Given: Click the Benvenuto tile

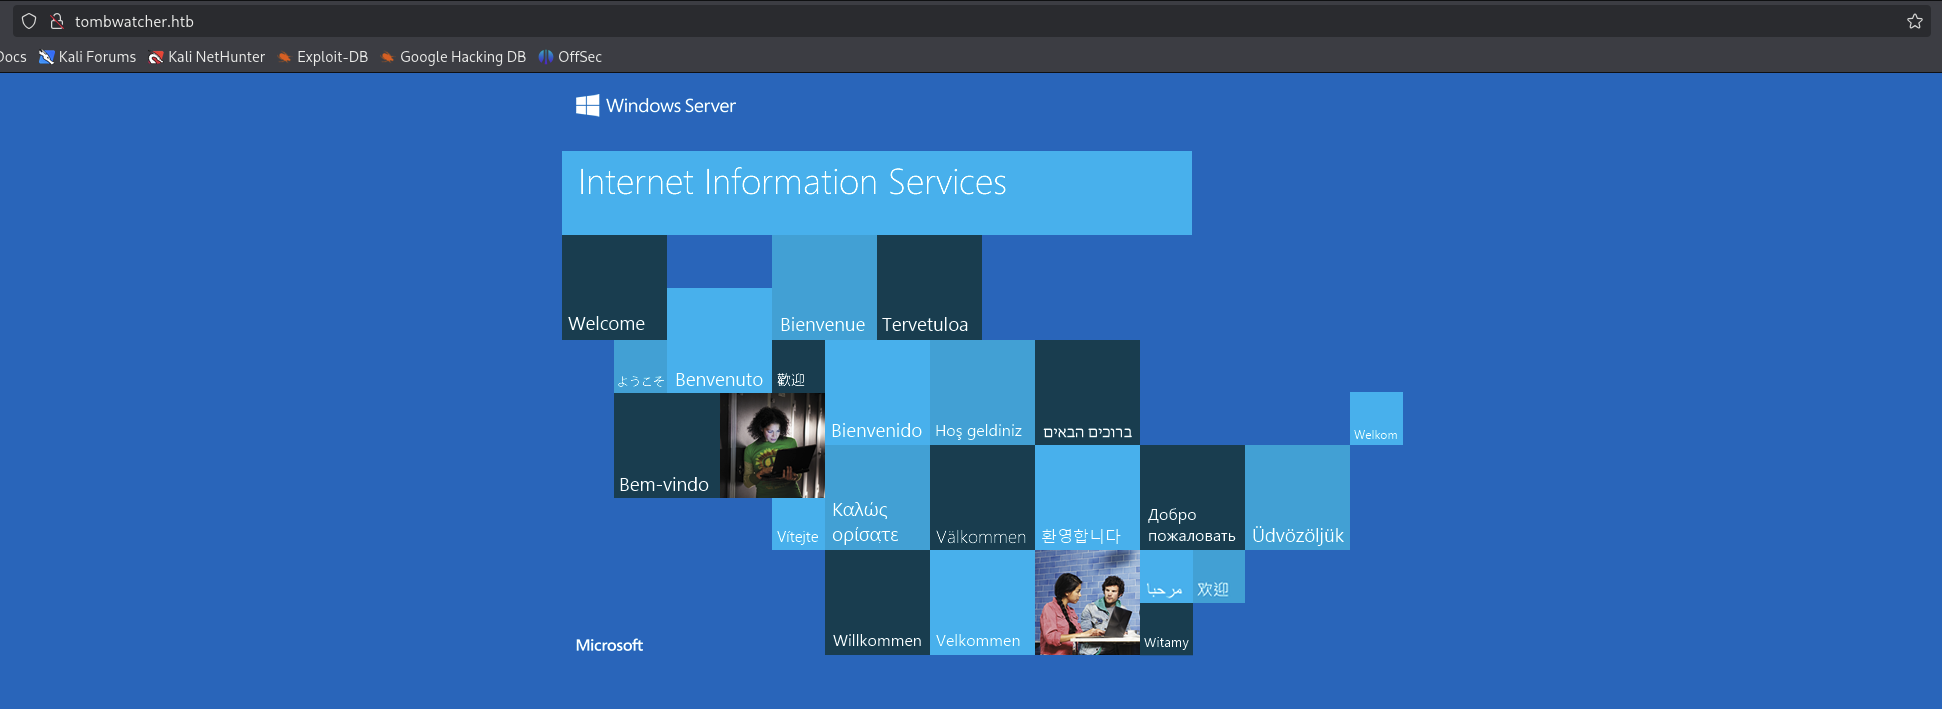Looking at the screenshot, I should pos(719,340).
